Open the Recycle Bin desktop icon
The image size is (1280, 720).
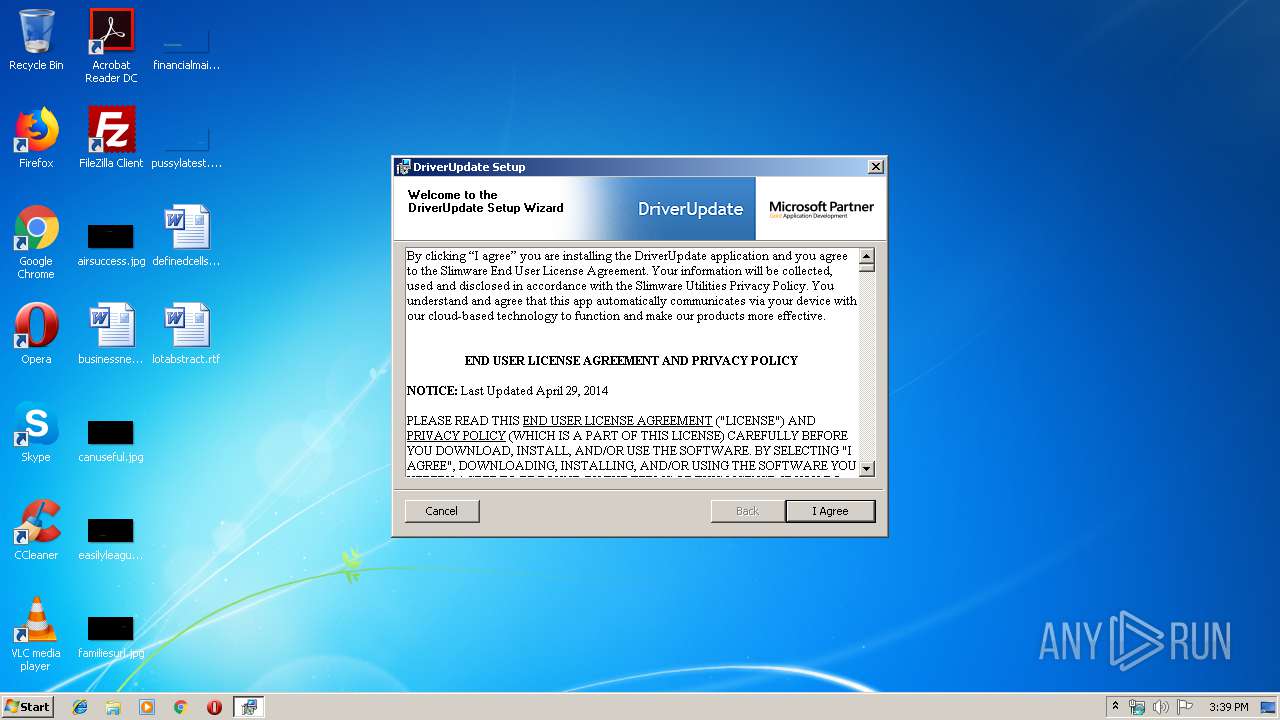[36, 41]
